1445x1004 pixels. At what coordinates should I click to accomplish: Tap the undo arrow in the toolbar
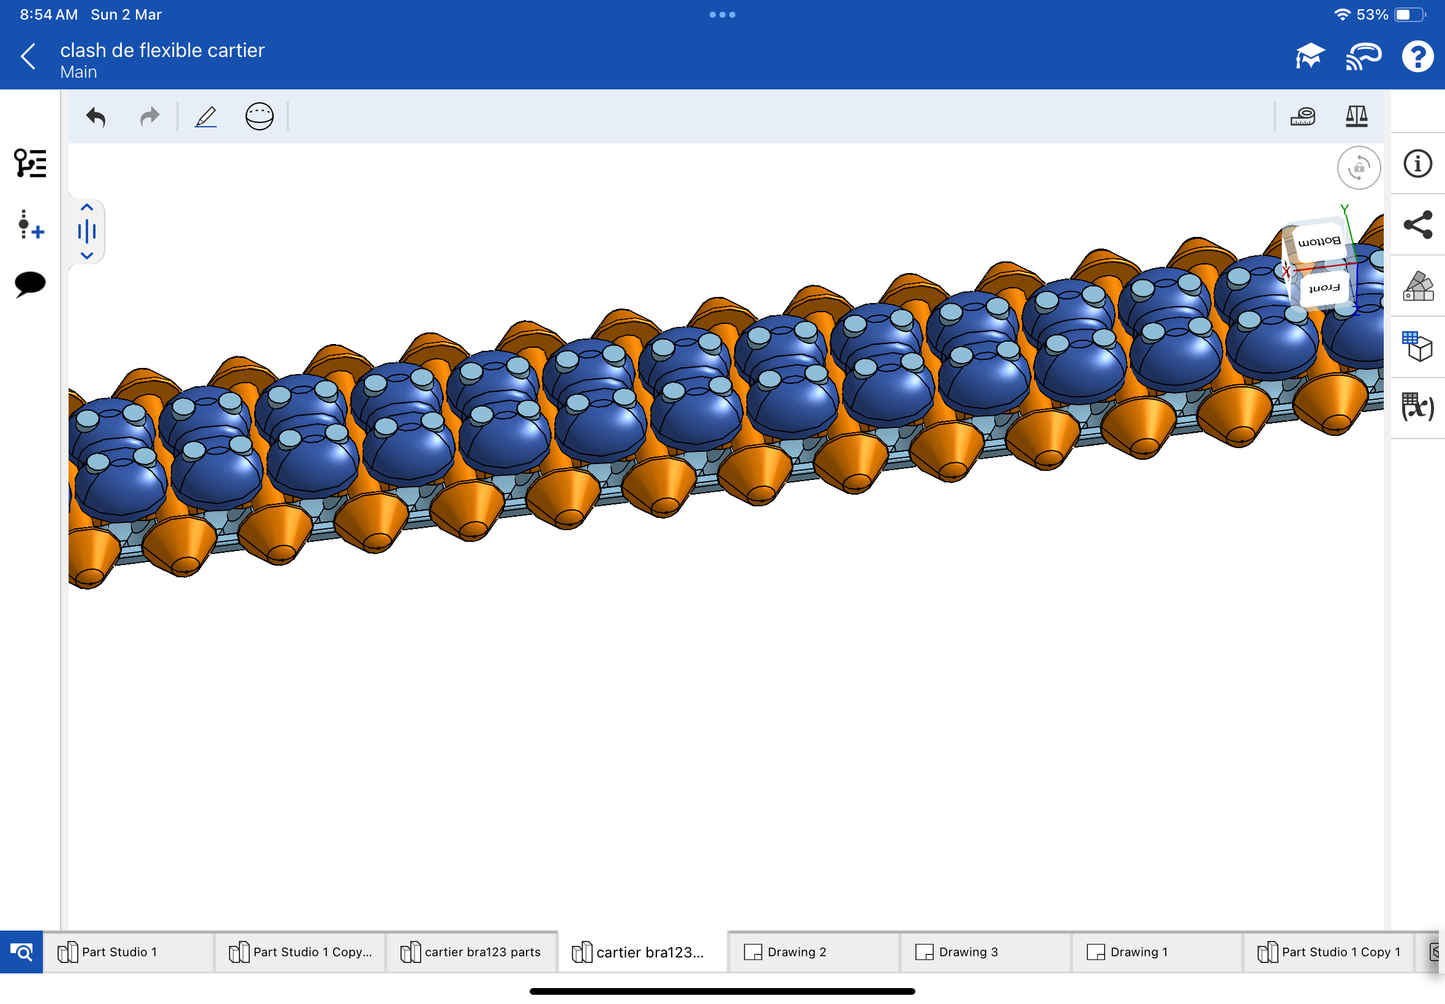pos(96,117)
